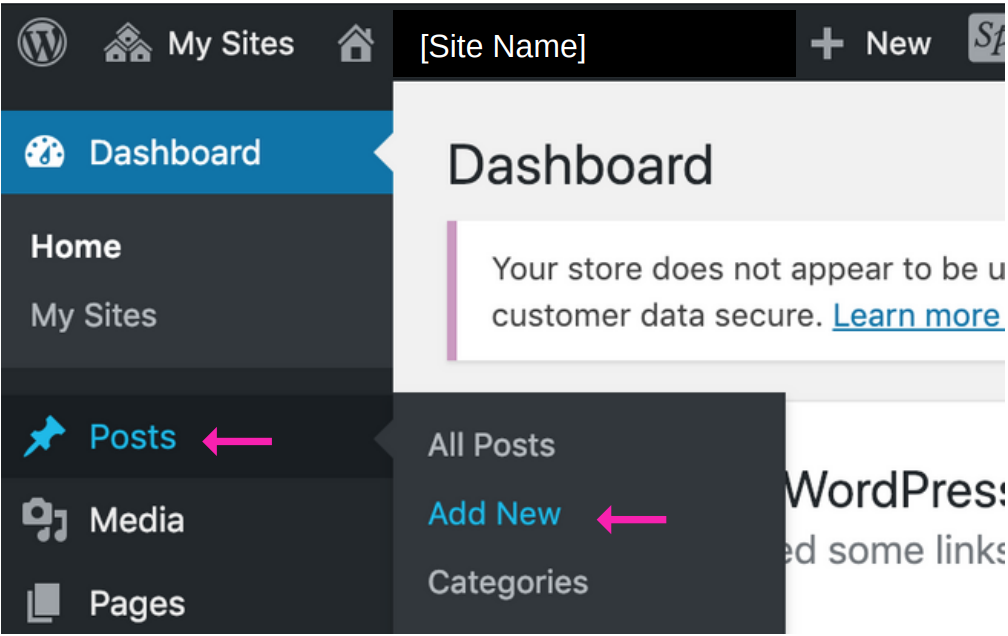1008x636 pixels.
Task: Open Categories from the Posts flyout
Action: [x=508, y=582]
